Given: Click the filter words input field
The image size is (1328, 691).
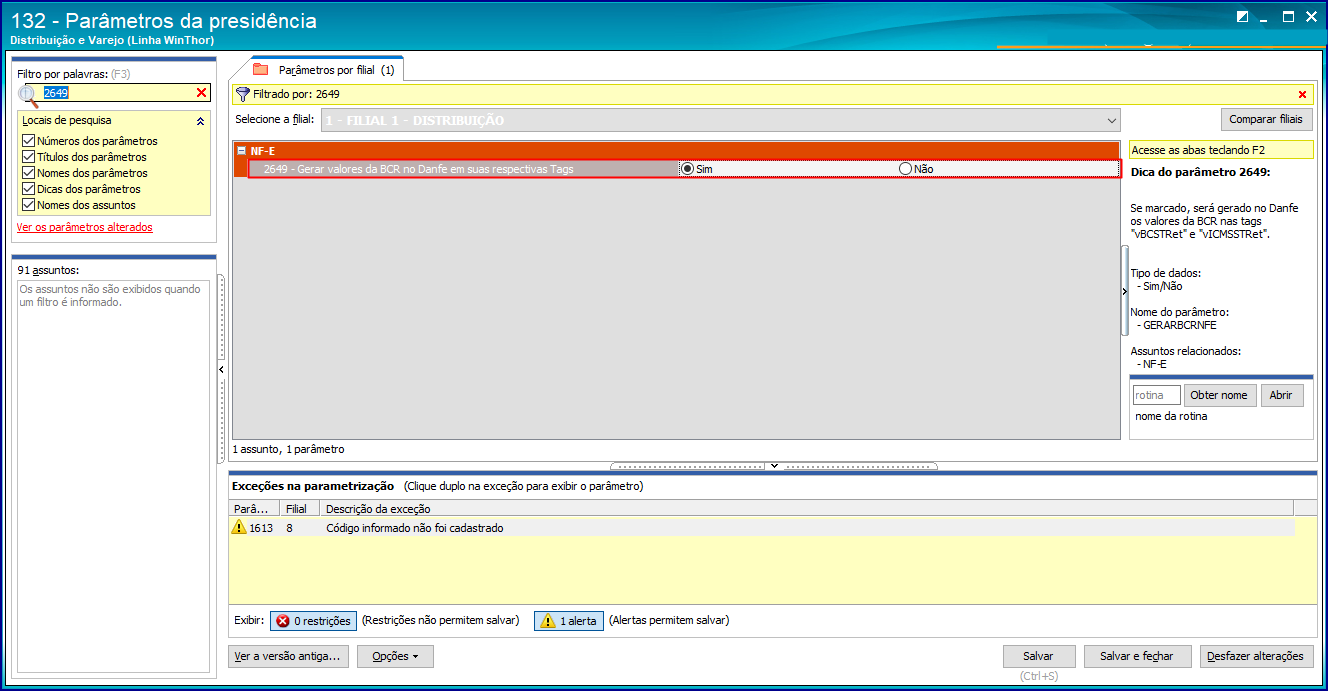Looking at the screenshot, I should (x=116, y=93).
